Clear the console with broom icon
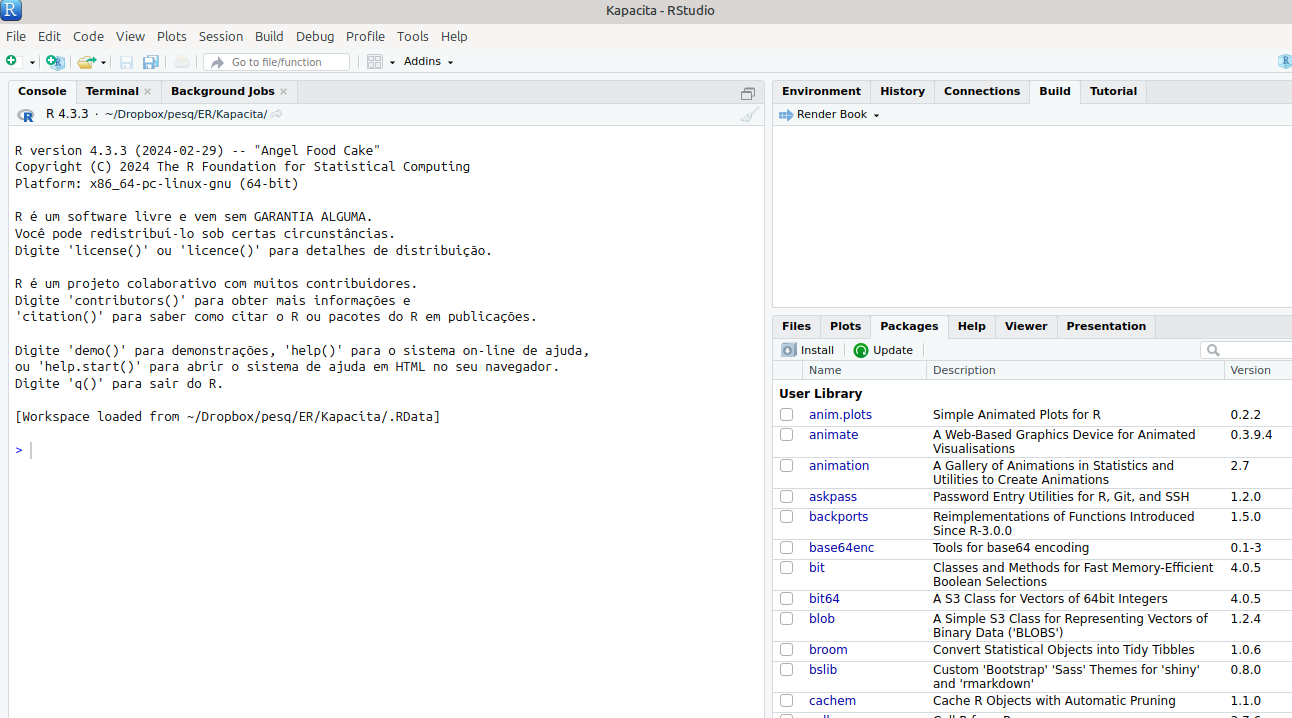 tap(749, 115)
